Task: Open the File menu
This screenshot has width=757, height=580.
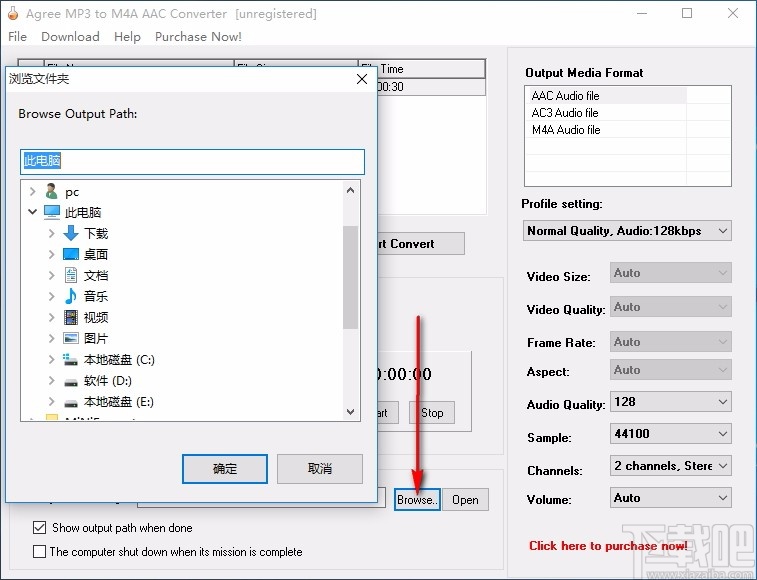Action: click(17, 37)
